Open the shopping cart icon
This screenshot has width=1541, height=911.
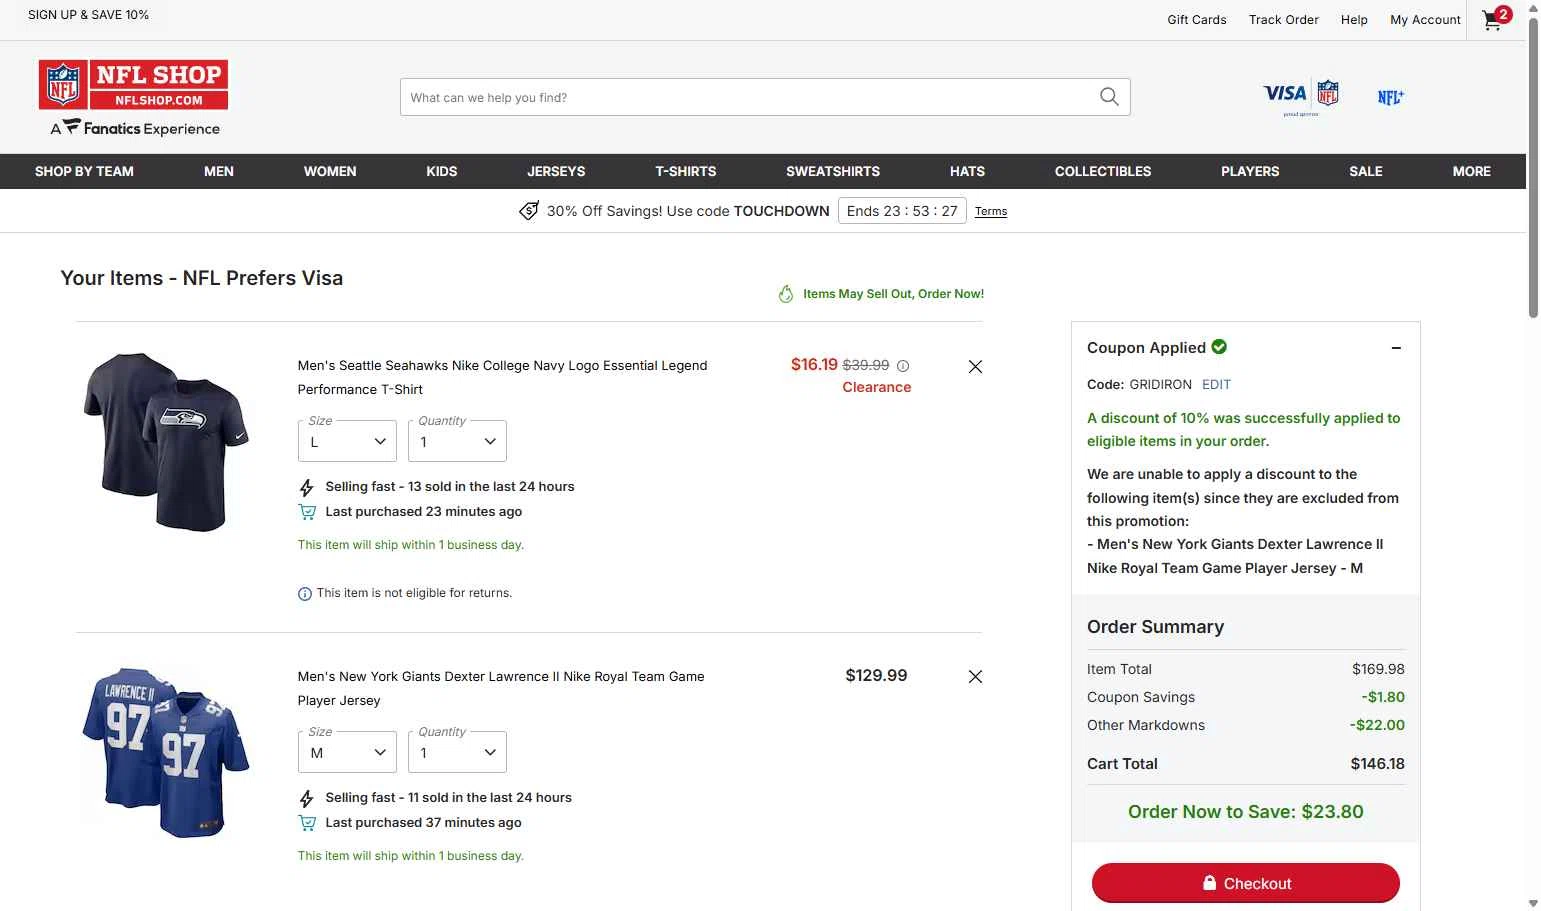pos(1494,20)
